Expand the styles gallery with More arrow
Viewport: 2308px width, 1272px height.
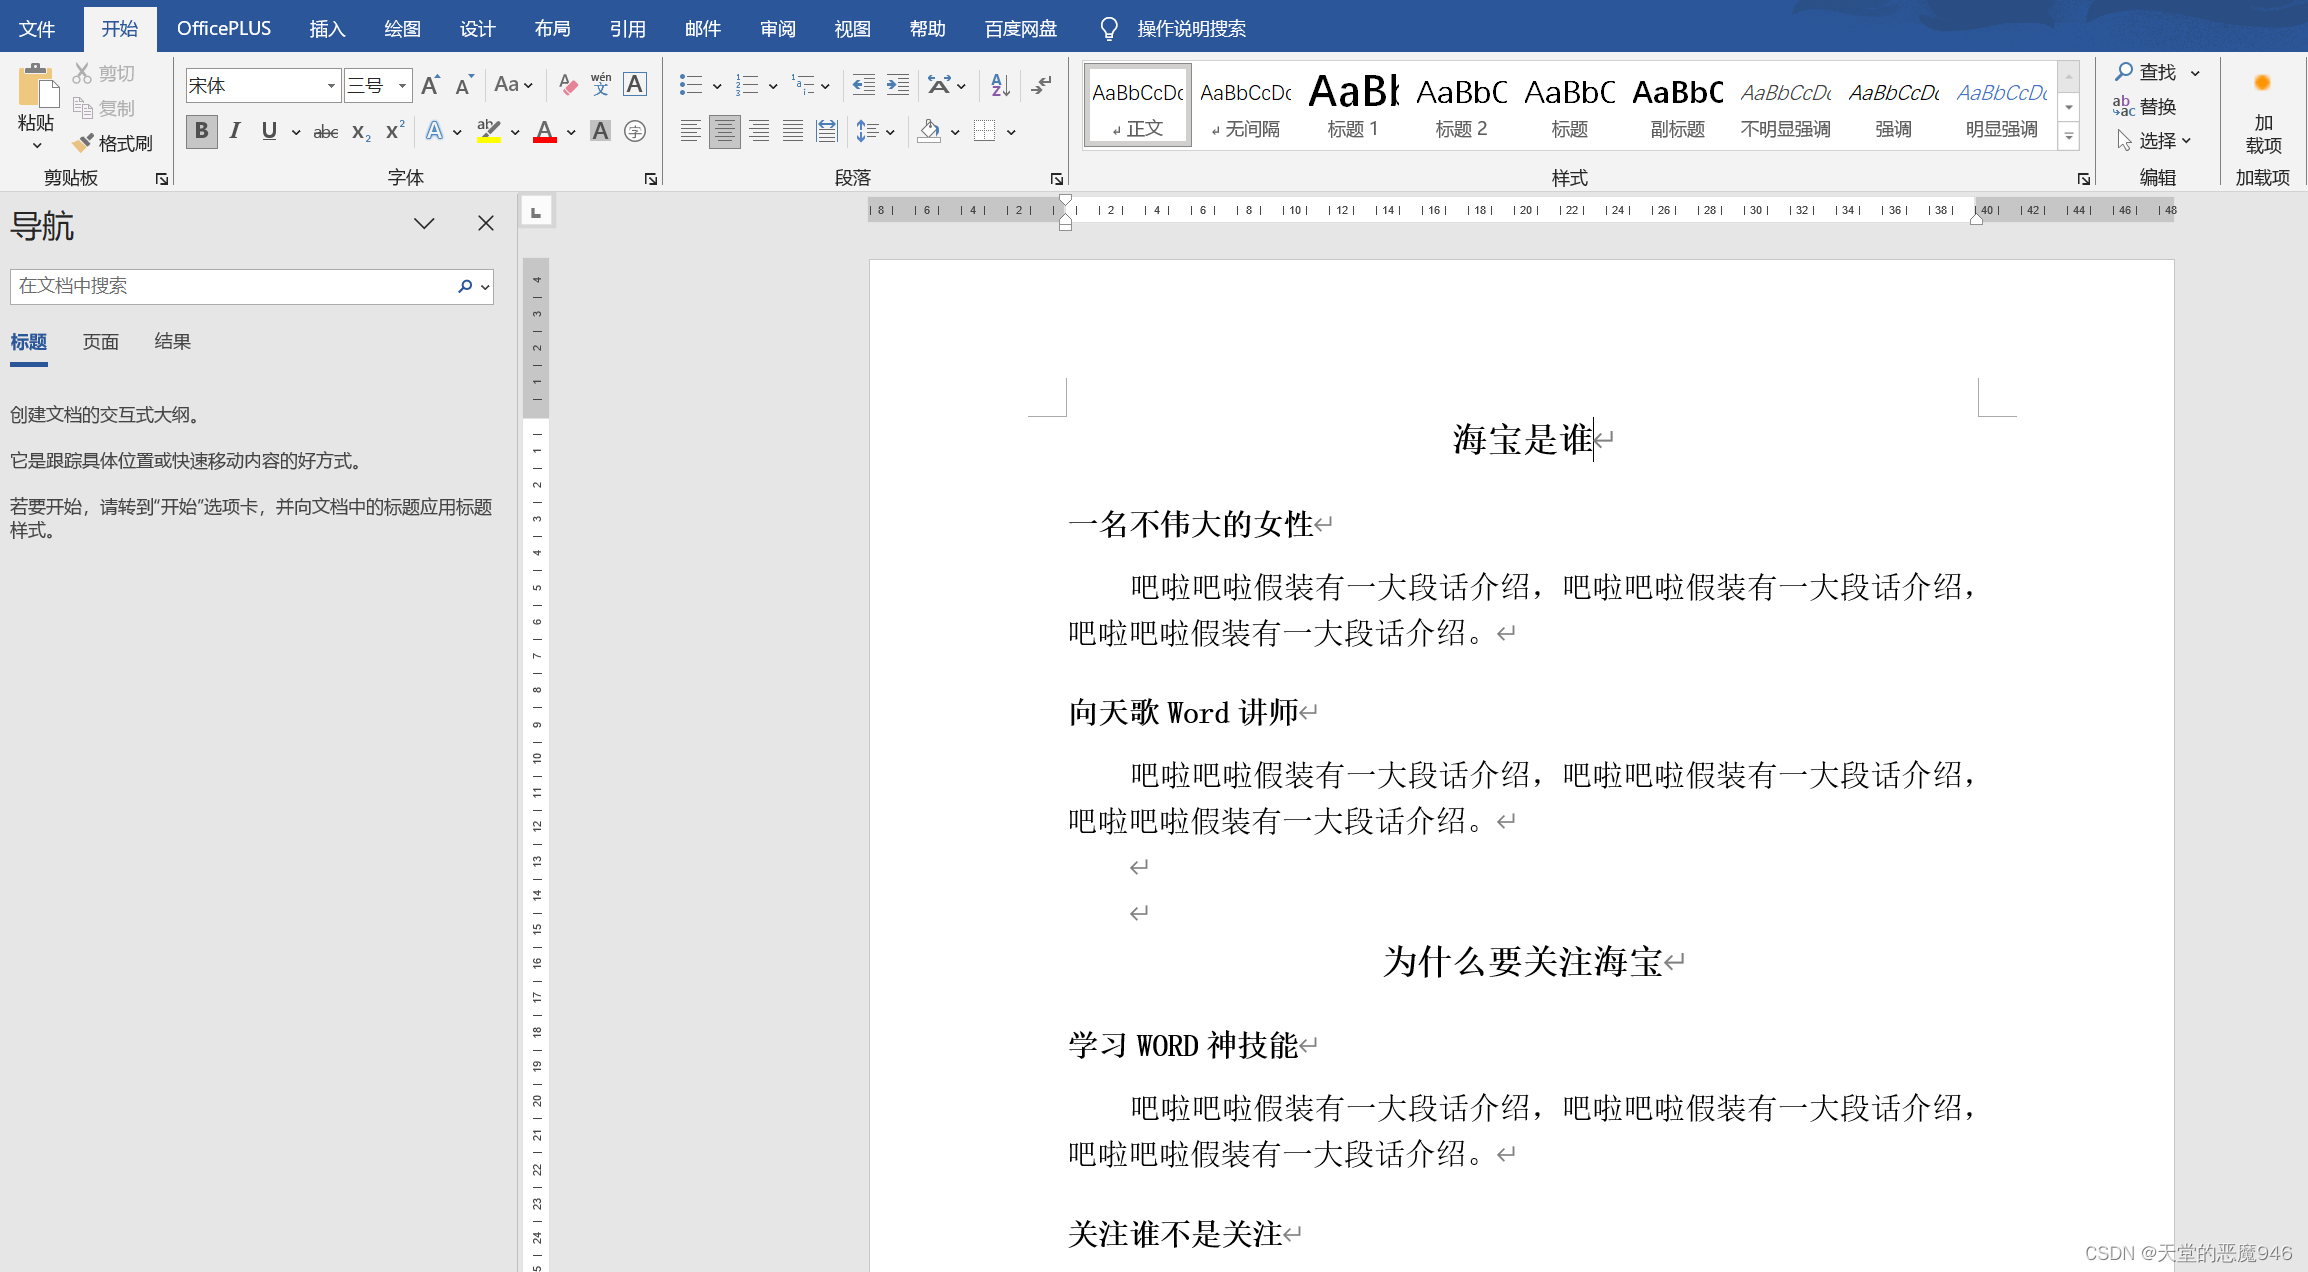tap(2069, 137)
